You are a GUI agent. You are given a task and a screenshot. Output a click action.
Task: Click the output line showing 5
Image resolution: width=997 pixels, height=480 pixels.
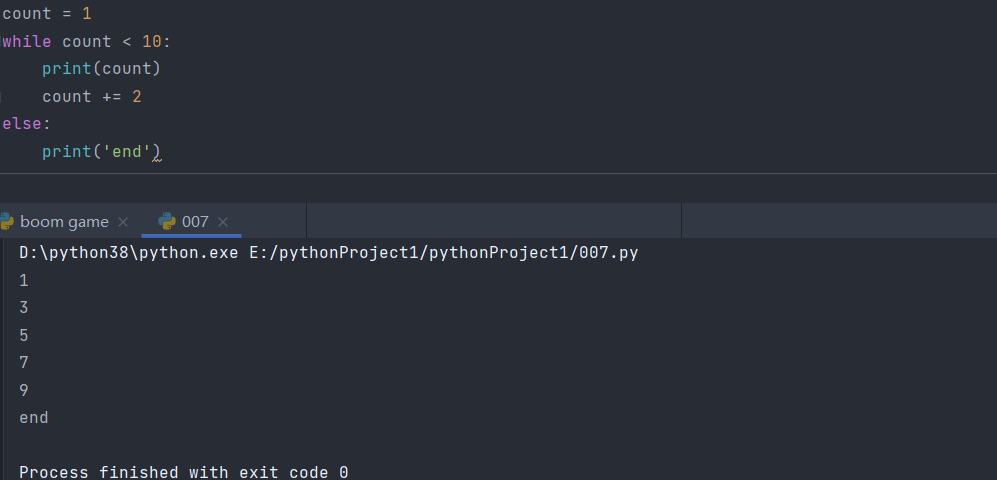(24, 336)
